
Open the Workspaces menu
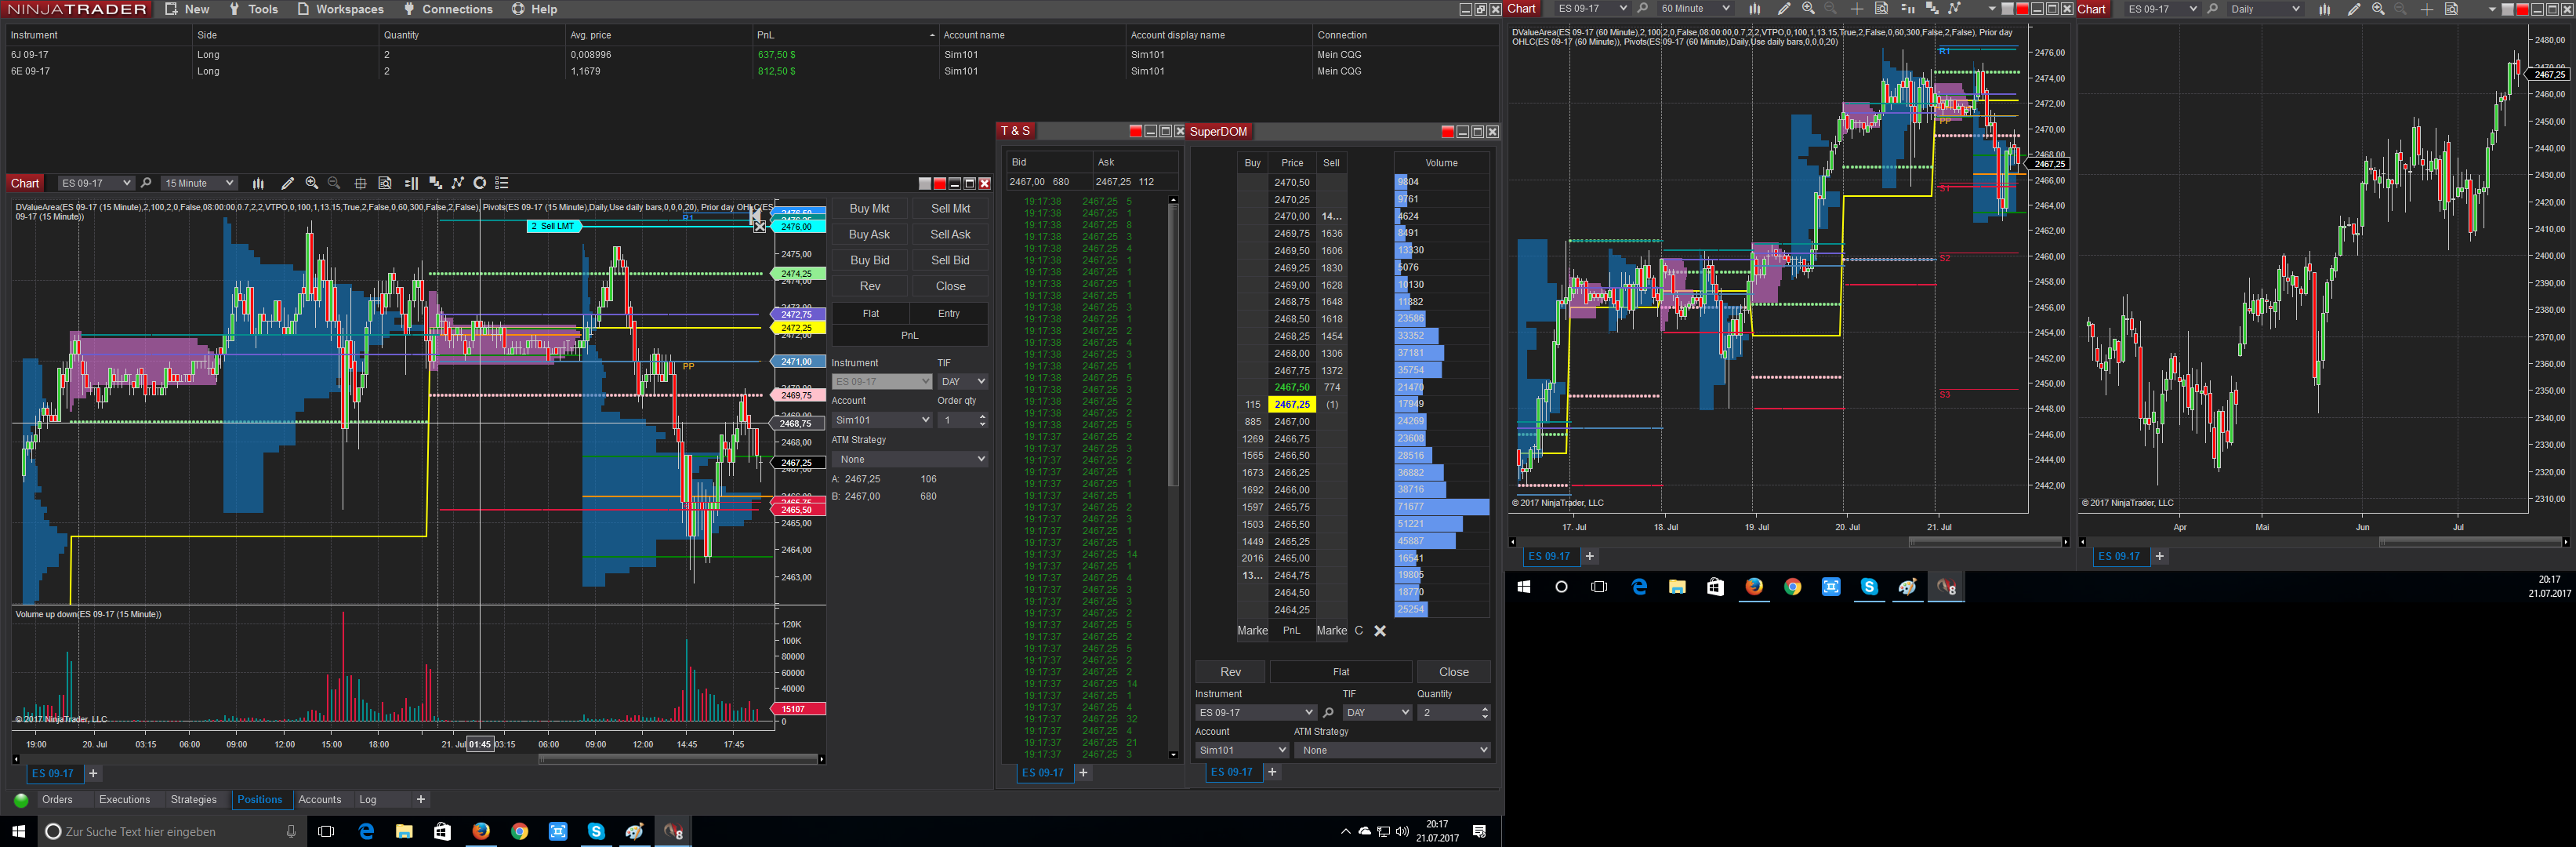click(340, 9)
